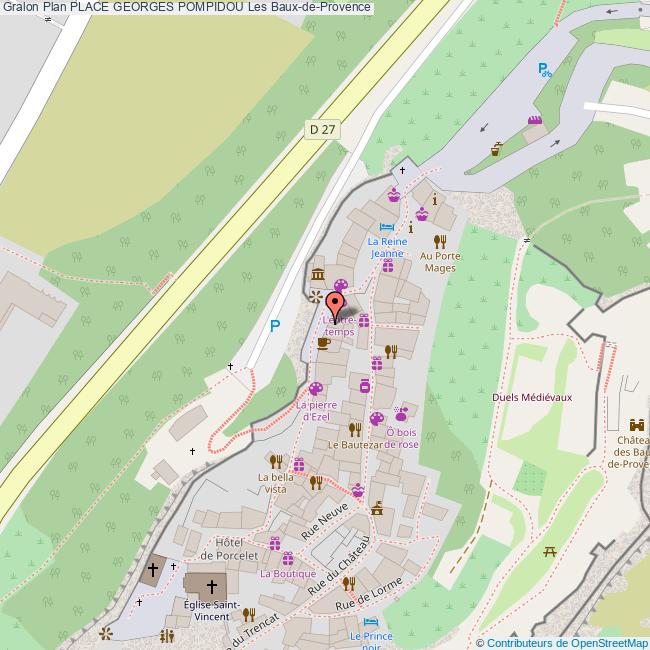Image resolution: width=650 pixels, height=650 pixels.
Task: Click the gift shop icon above La Boutique
Action: pyautogui.click(x=288, y=558)
